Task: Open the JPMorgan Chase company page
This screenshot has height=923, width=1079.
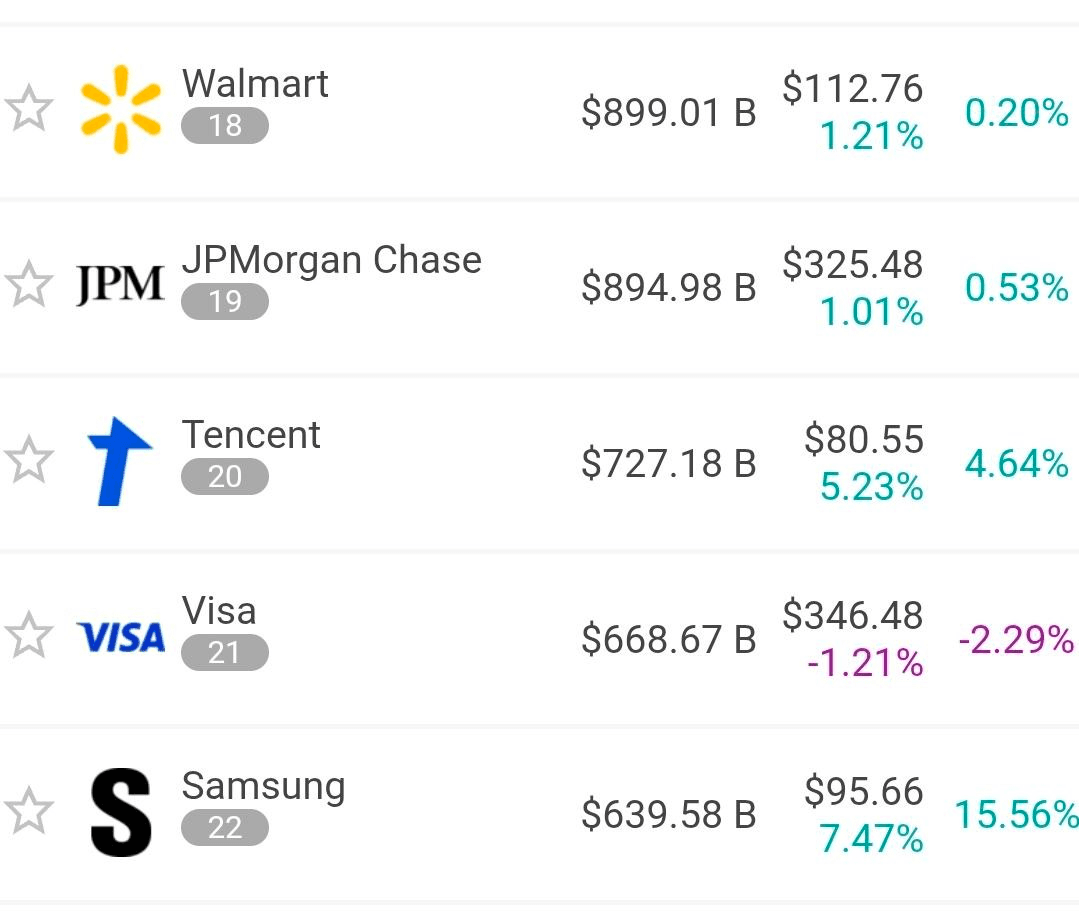Action: [331, 260]
